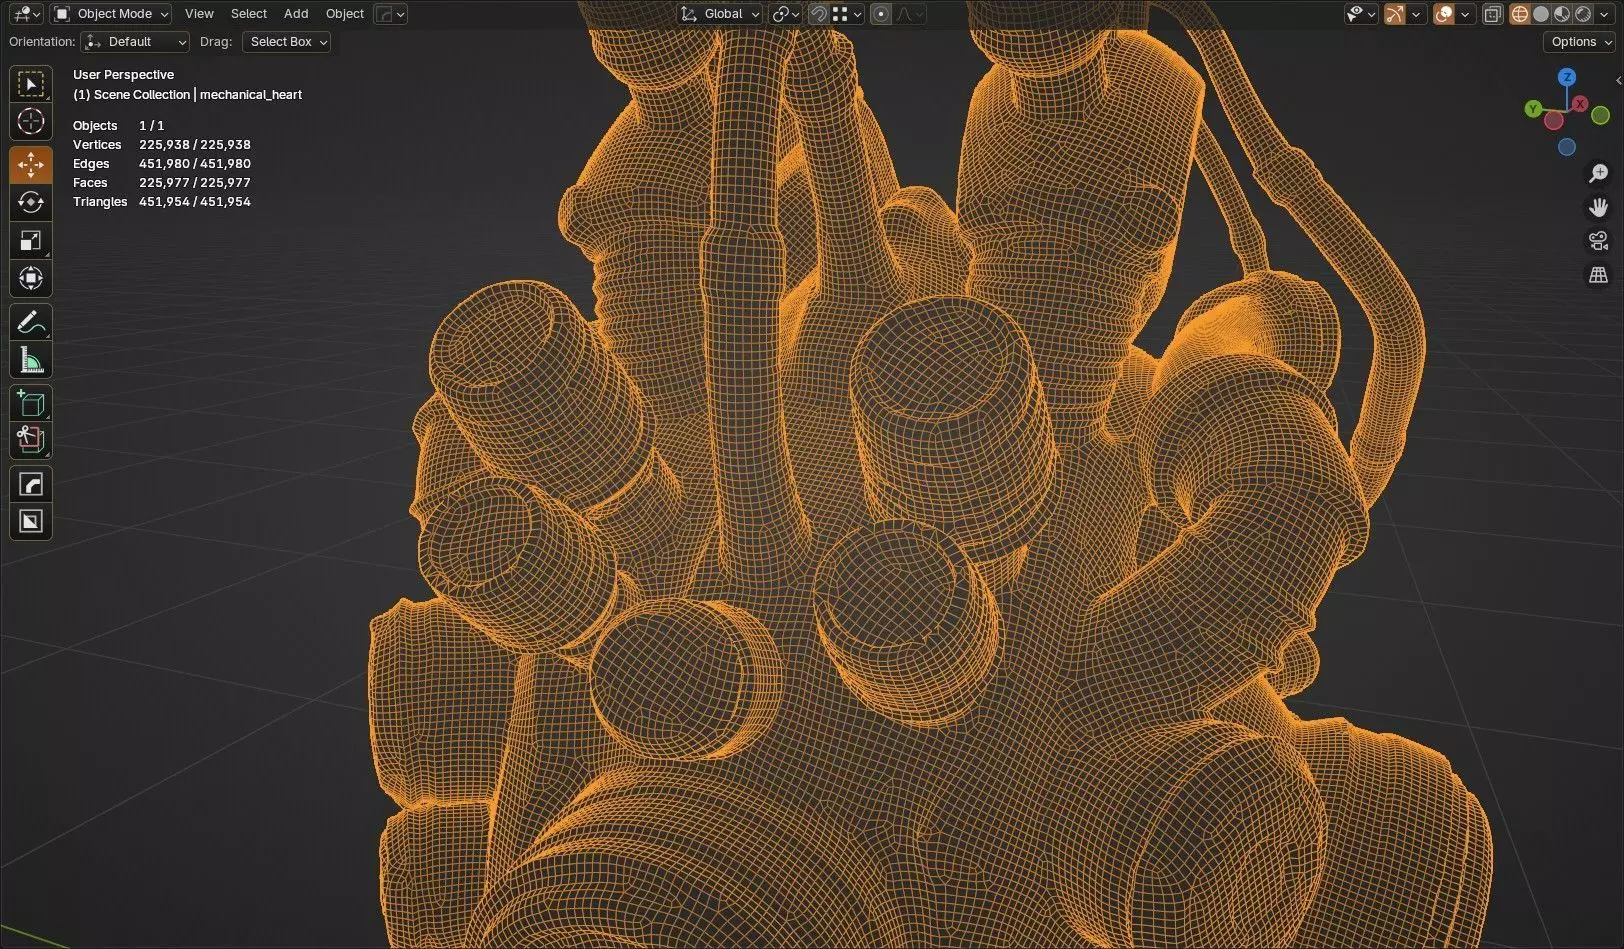This screenshot has height=949, width=1624.
Task: Open the viewport shading options arrow
Action: [1603, 14]
